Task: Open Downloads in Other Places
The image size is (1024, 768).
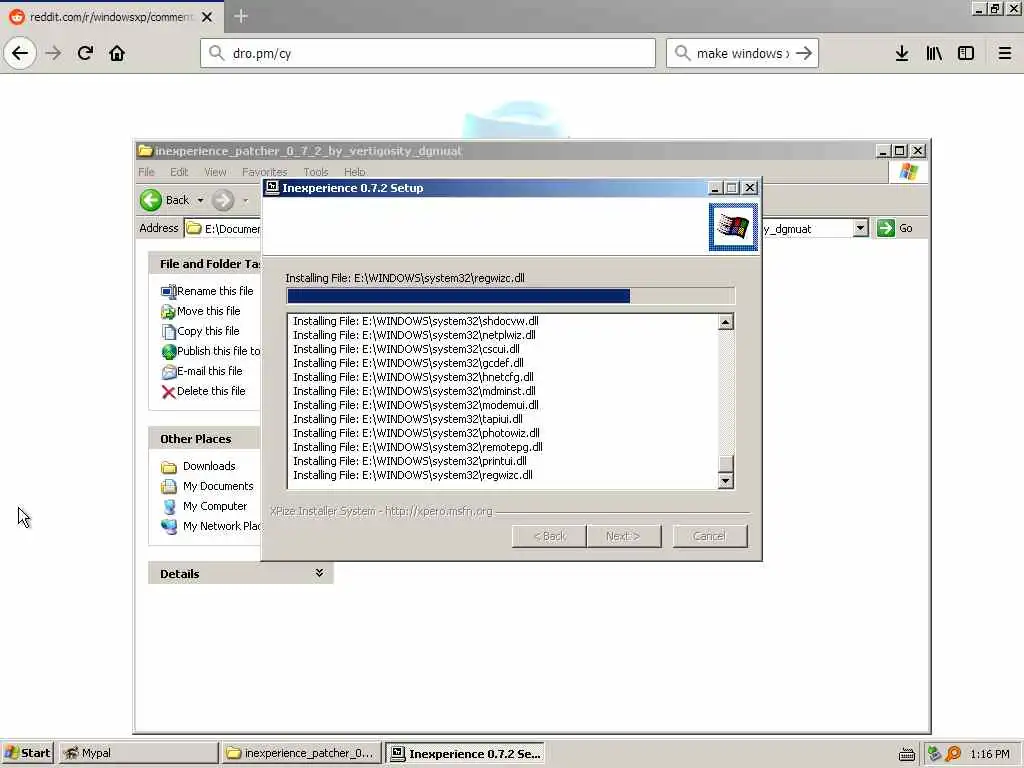Action: (198, 466)
